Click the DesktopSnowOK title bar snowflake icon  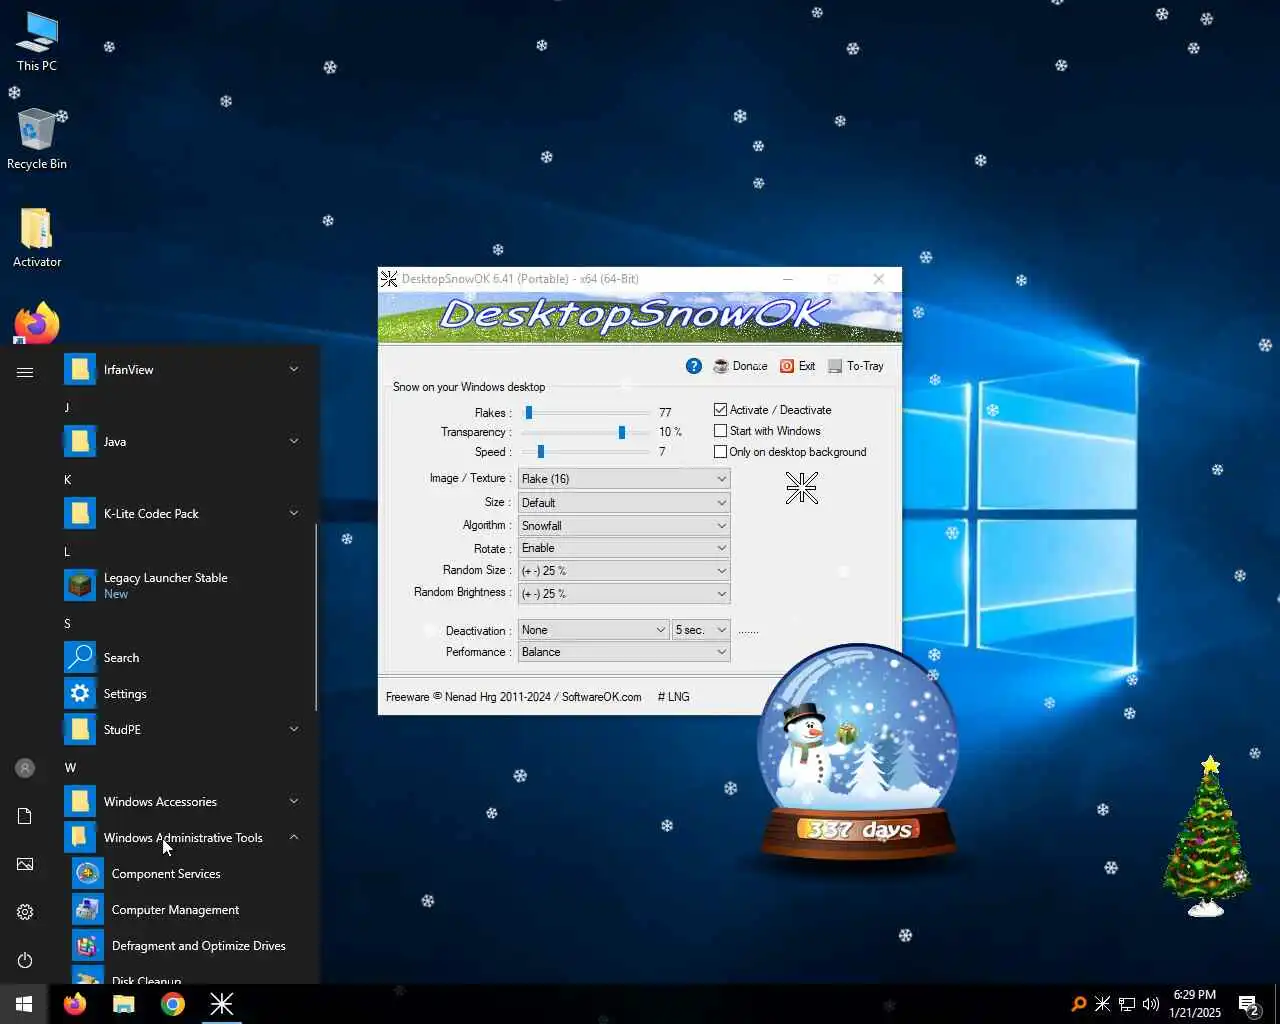click(389, 279)
